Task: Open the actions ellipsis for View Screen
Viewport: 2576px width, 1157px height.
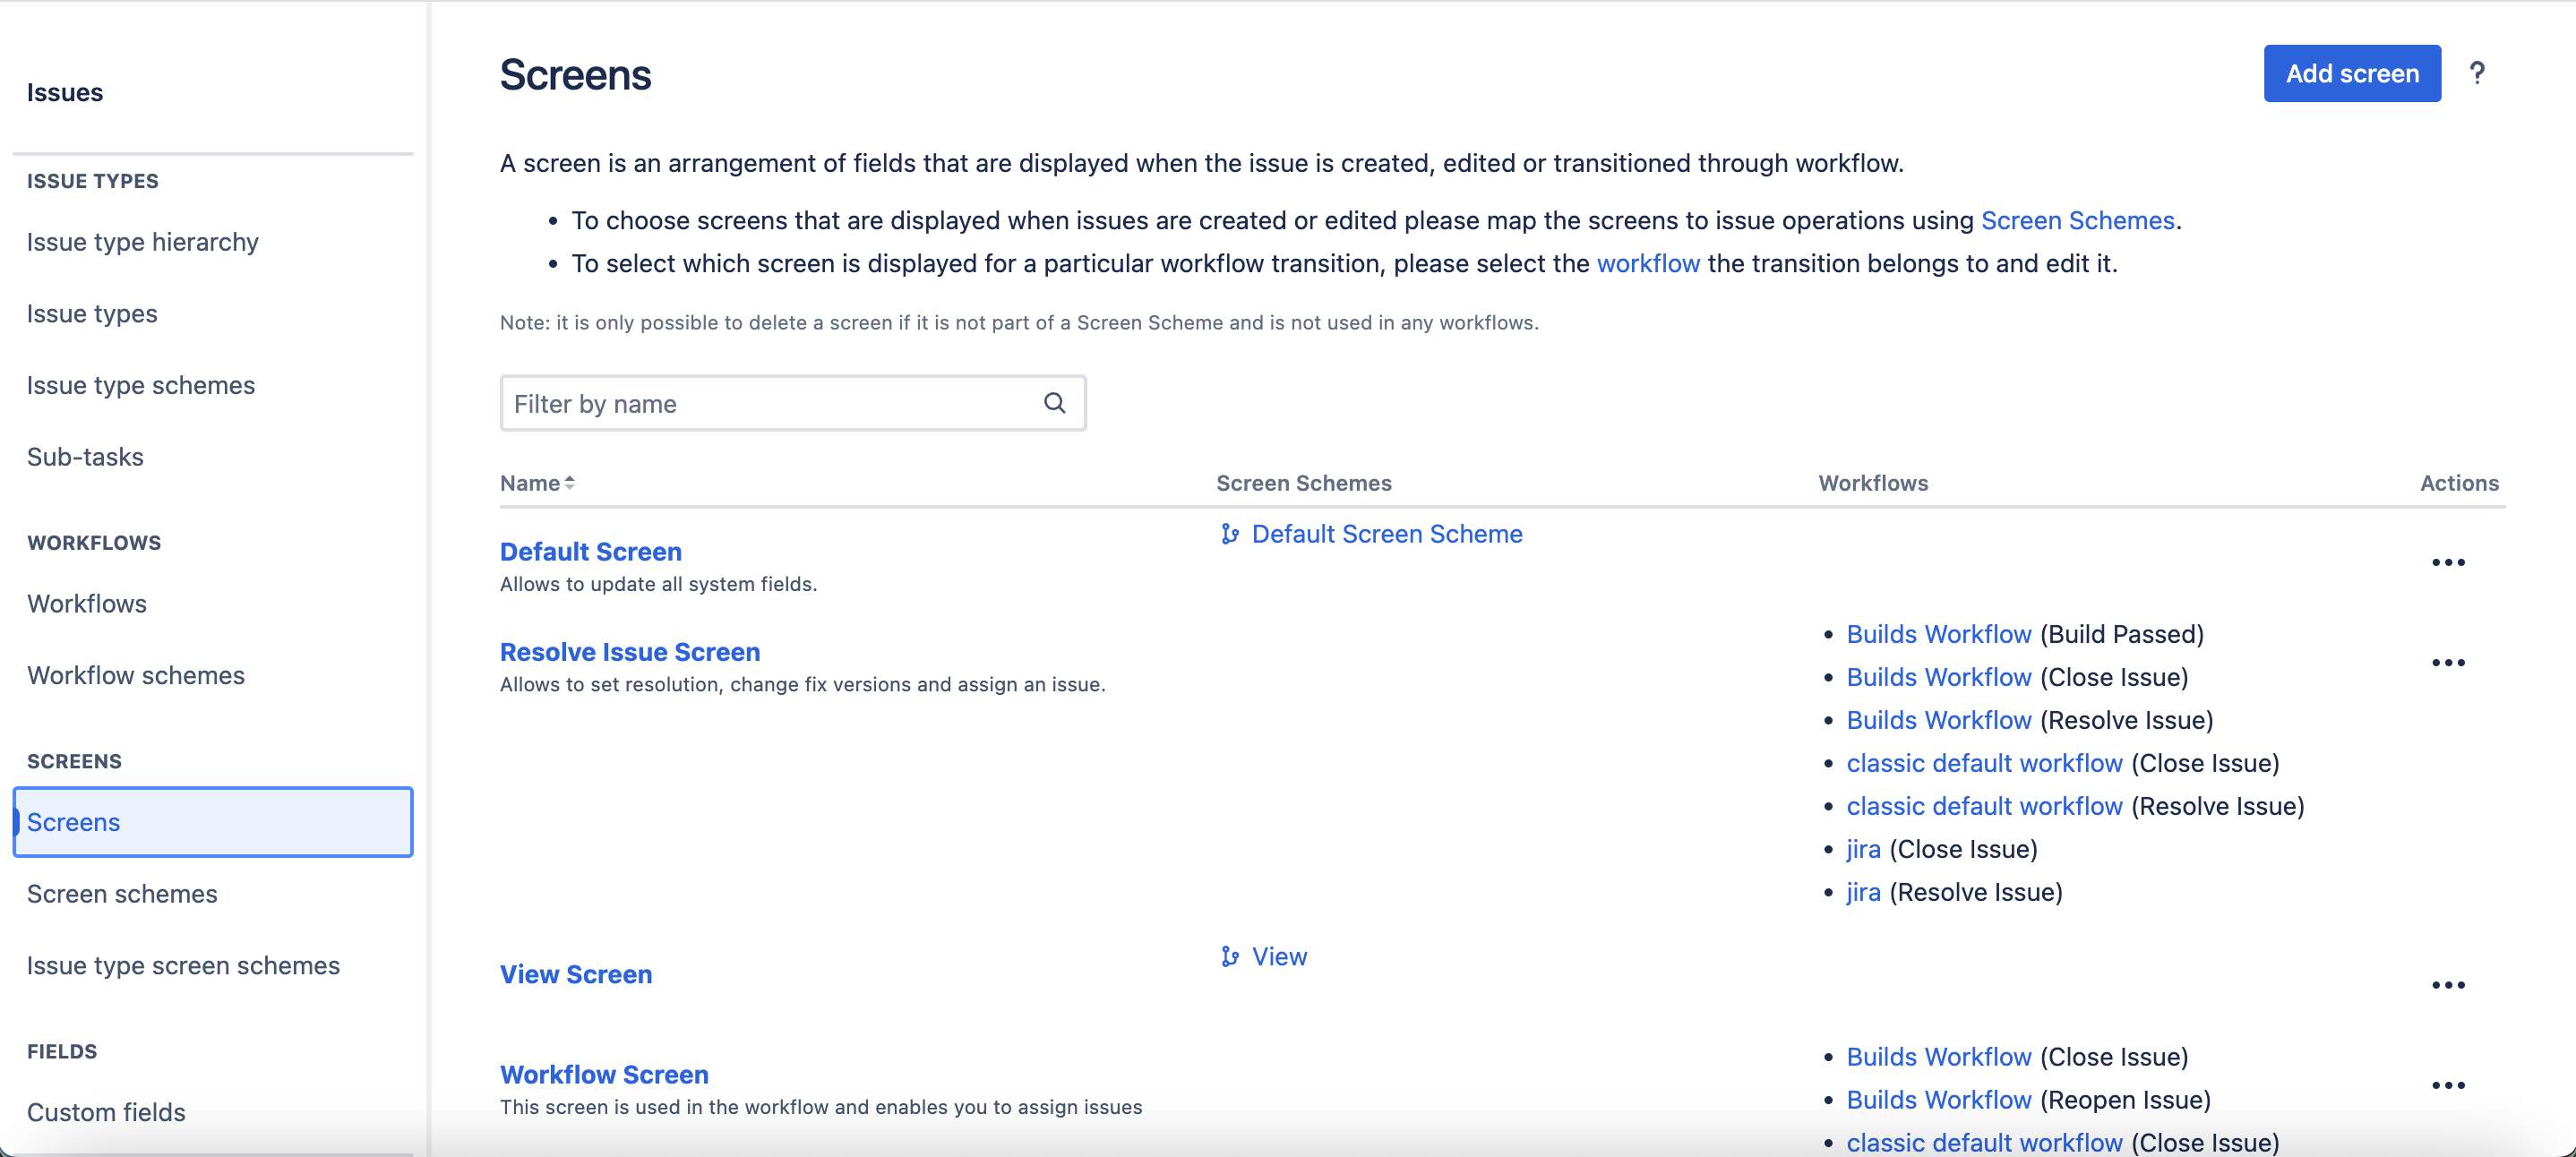Action: click(x=2447, y=985)
